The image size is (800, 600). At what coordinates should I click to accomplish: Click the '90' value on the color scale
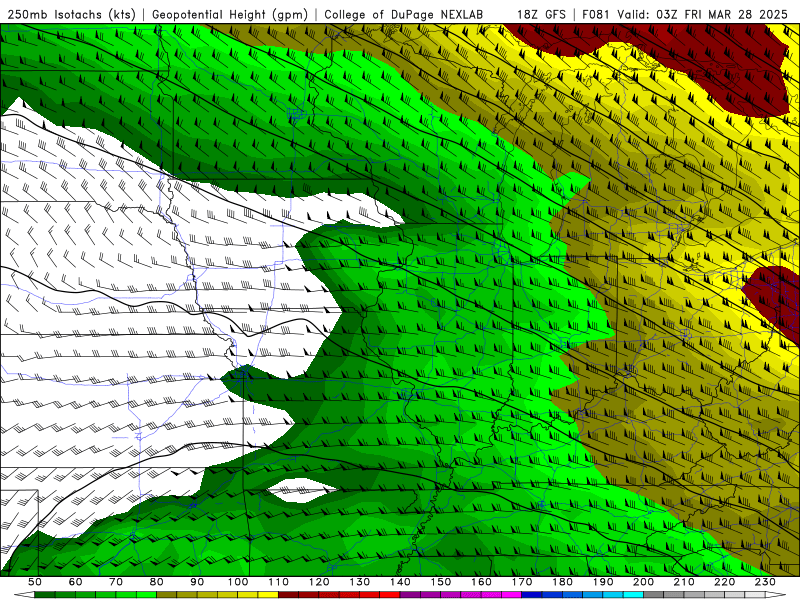[x=197, y=582]
